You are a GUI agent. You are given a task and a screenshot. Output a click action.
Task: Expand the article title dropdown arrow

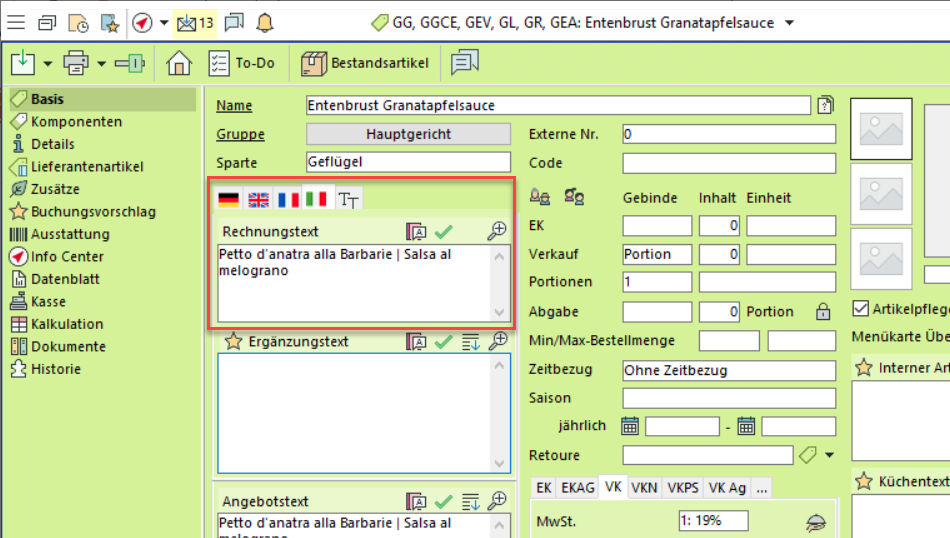[790, 23]
